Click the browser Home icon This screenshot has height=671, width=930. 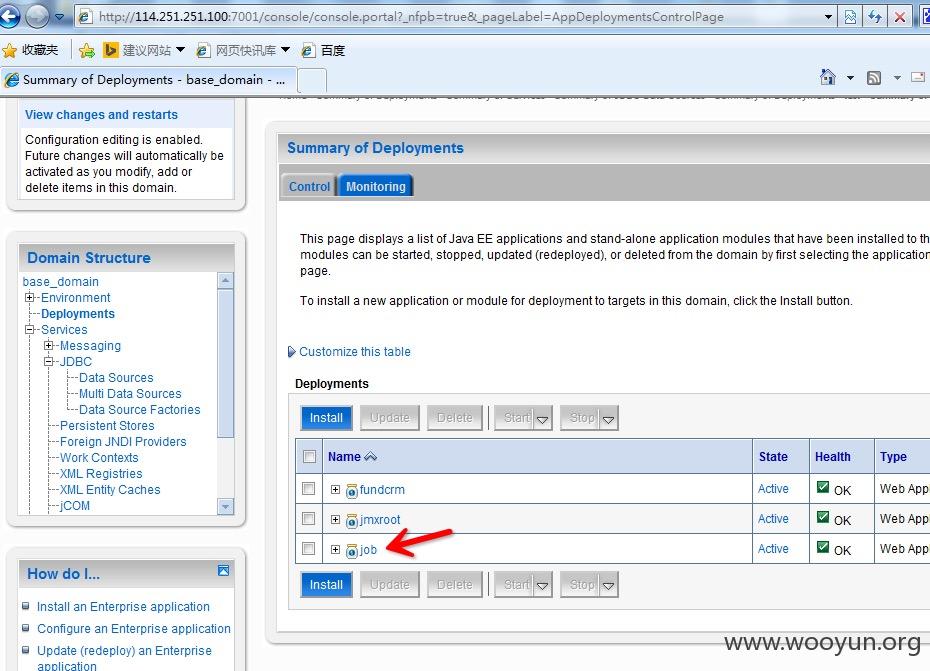click(x=828, y=77)
